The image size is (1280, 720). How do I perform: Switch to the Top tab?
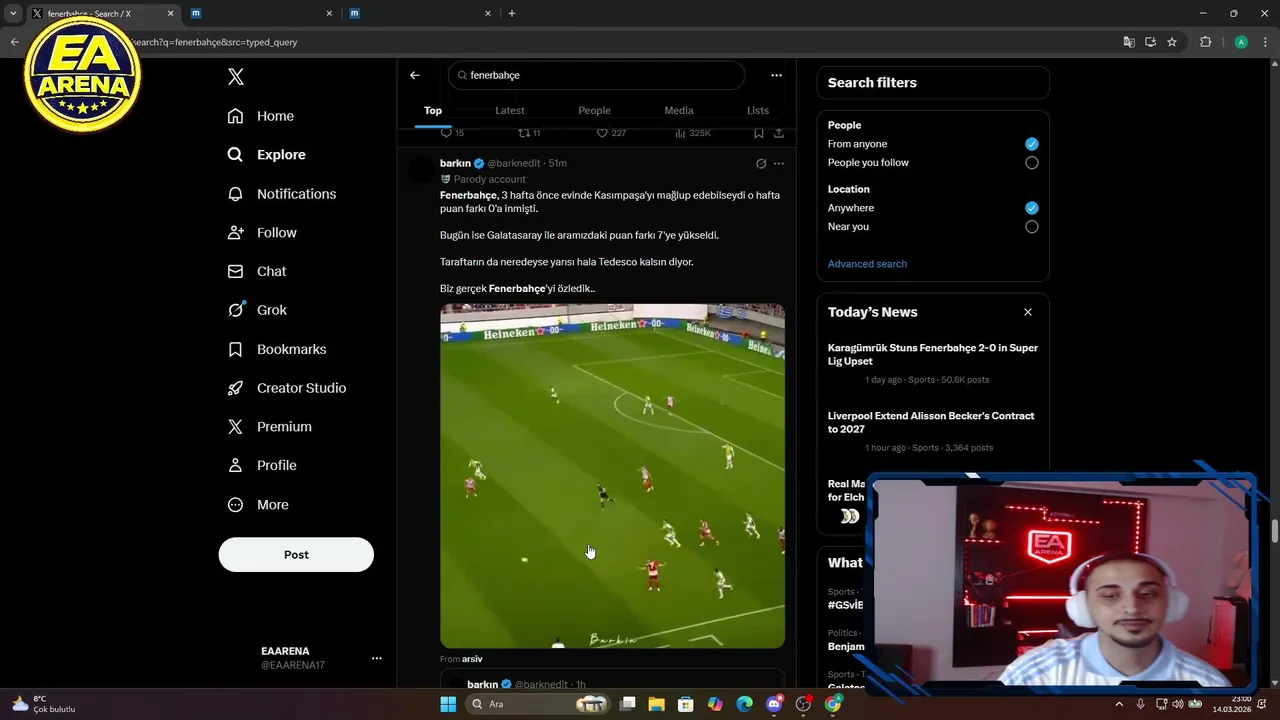click(x=433, y=111)
